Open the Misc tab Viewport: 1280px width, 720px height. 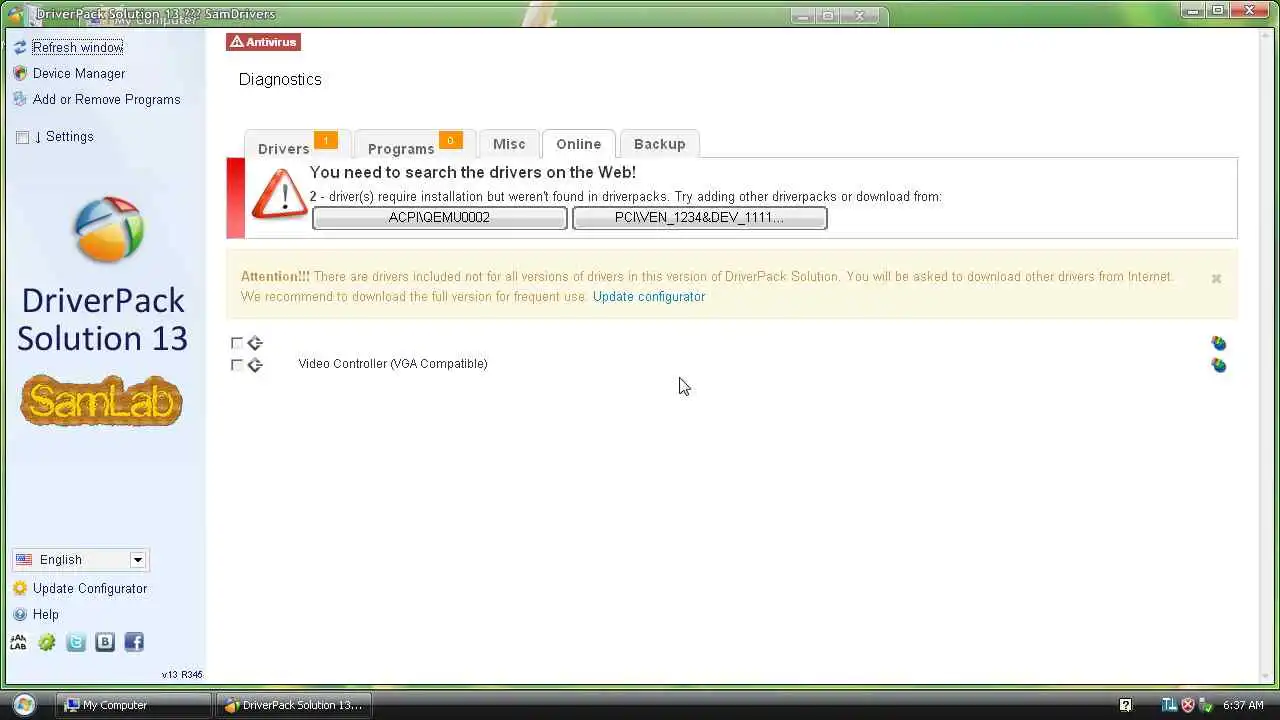509,144
